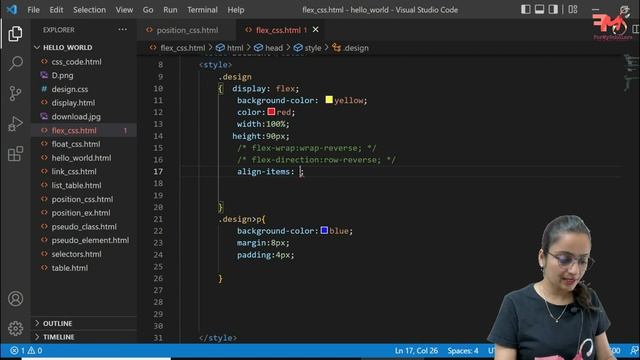The height and width of the screenshot is (360, 640).
Task: Click the download.jpg file icon
Action: click(44, 116)
